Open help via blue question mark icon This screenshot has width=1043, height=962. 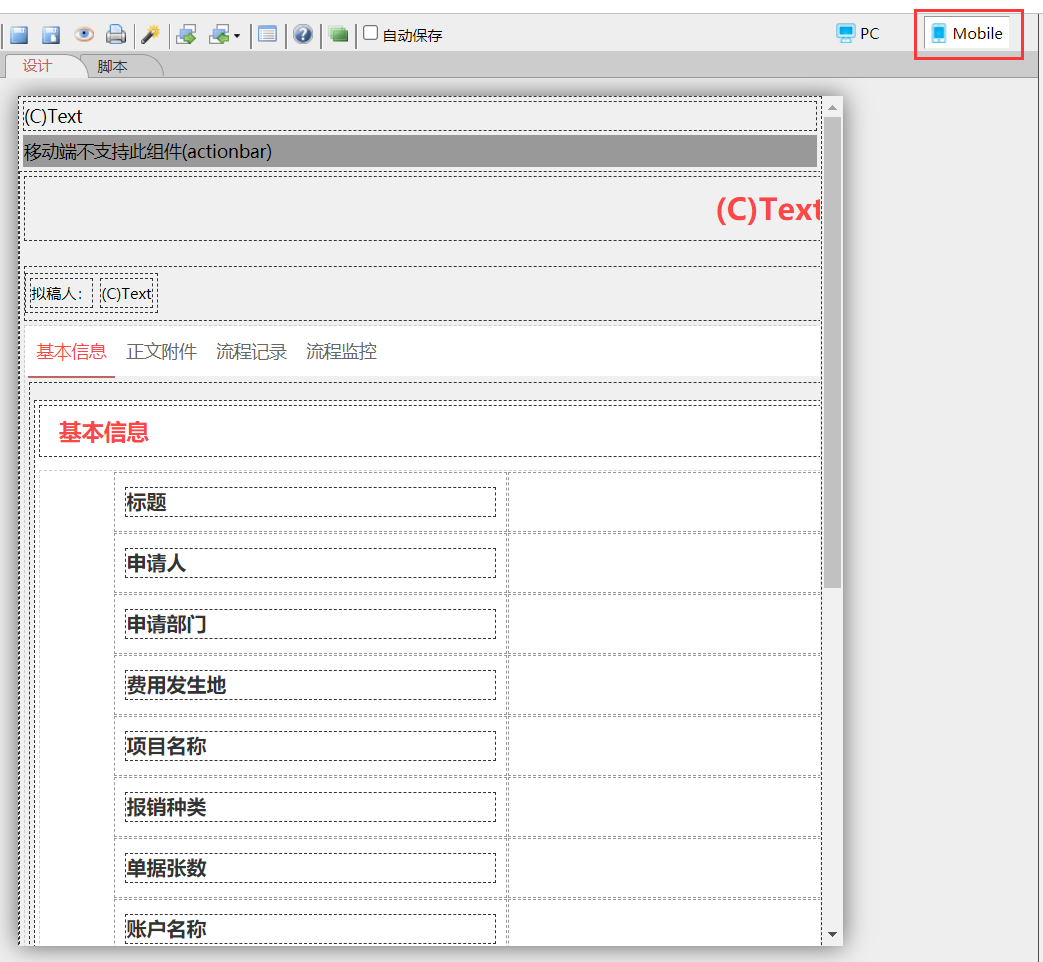click(x=303, y=35)
